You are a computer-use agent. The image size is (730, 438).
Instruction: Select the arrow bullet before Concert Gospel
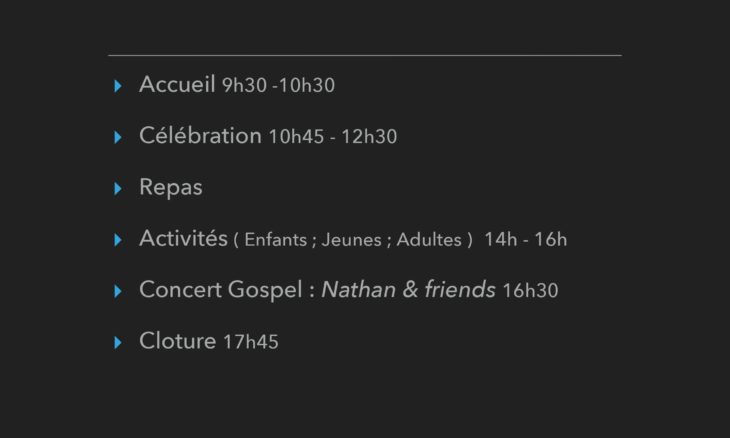tap(118, 291)
